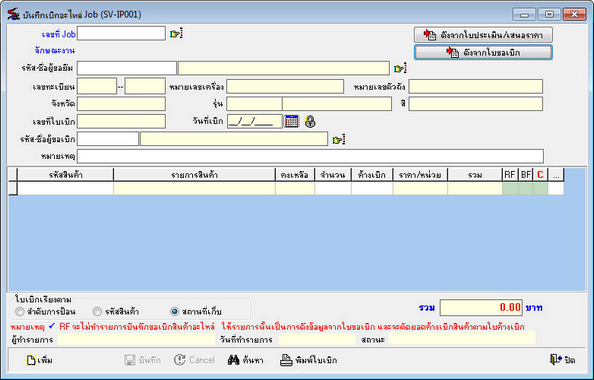Click the red C column header
This screenshot has height=380, width=594.
click(540, 175)
